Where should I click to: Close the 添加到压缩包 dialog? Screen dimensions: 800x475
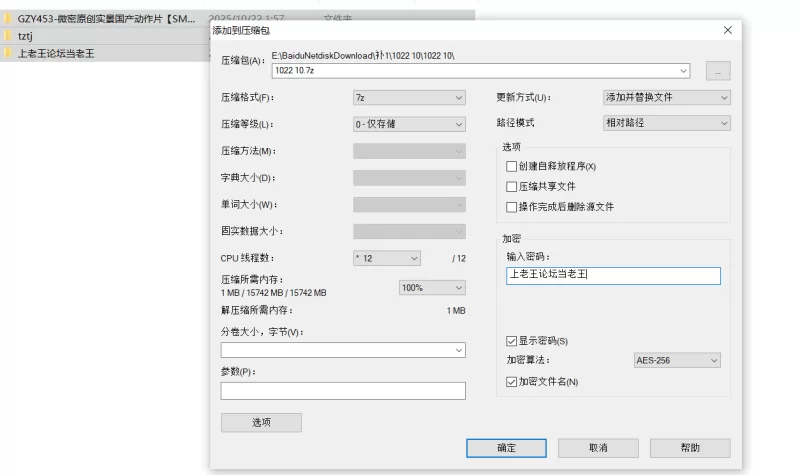[727, 31]
